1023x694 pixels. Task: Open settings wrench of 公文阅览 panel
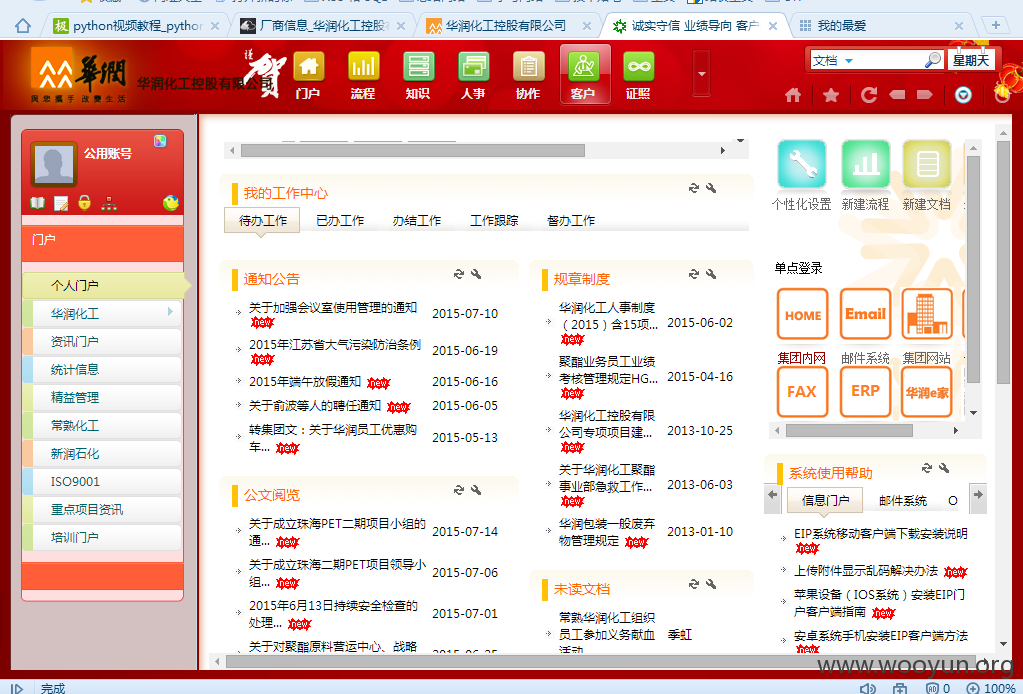[x=476, y=490]
